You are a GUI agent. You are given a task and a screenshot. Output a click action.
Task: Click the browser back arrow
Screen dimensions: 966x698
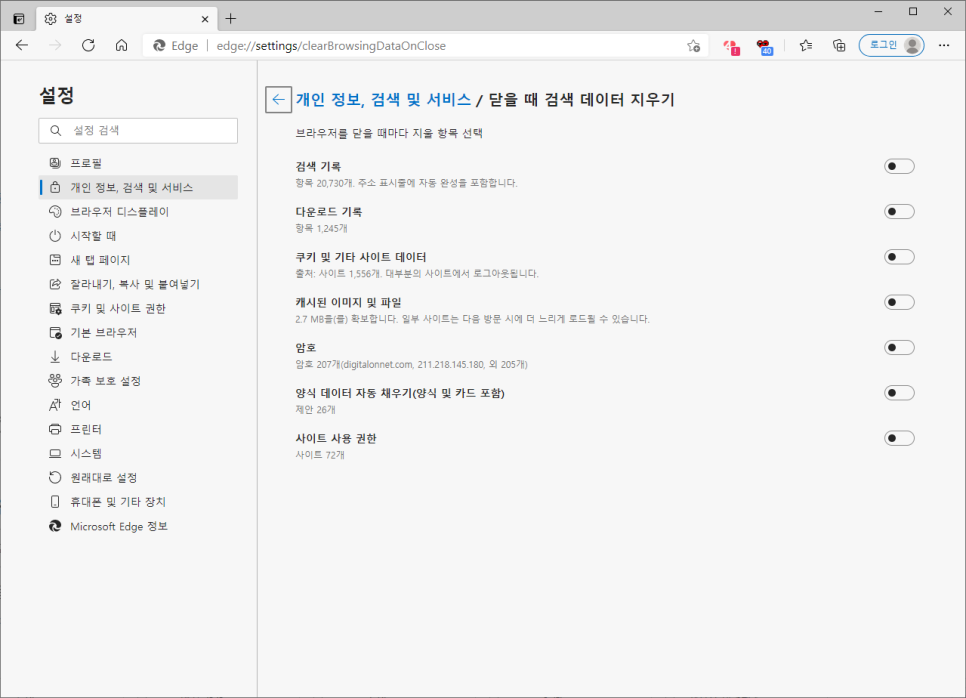click(22, 45)
